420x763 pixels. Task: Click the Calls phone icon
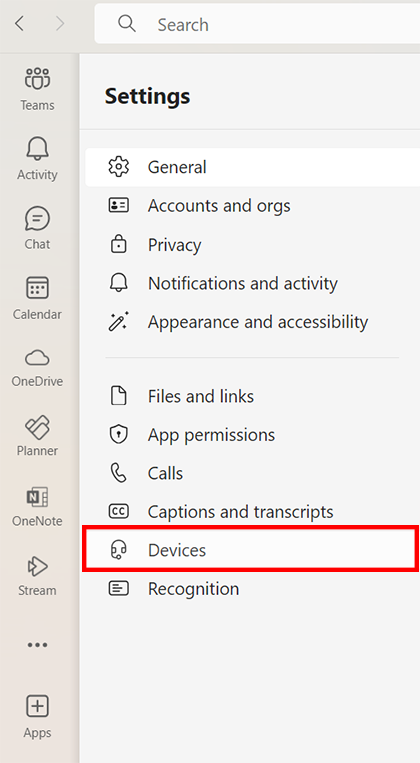coord(118,473)
